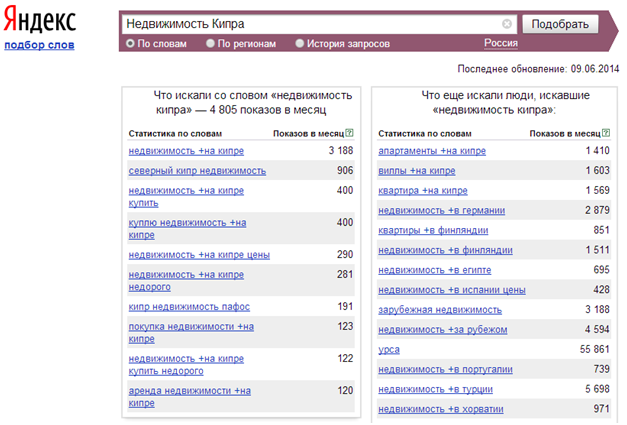Open link недвижимость +на кипре with 3 188
Viewport: 627px width, 425px height.
tap(186, 151)
